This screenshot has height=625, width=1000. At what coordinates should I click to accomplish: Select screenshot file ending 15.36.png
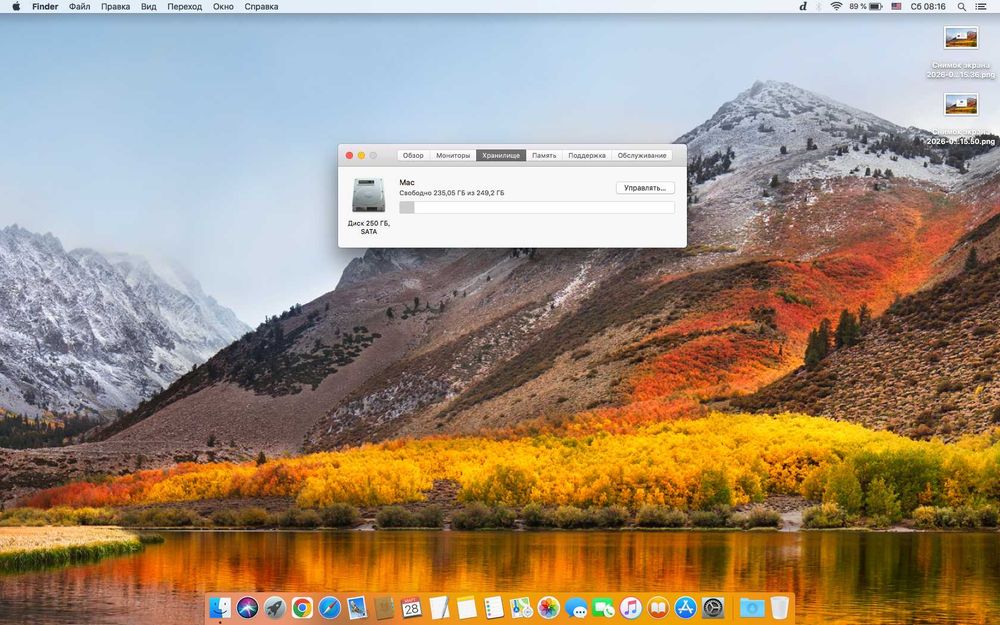[x=960, y=52]
